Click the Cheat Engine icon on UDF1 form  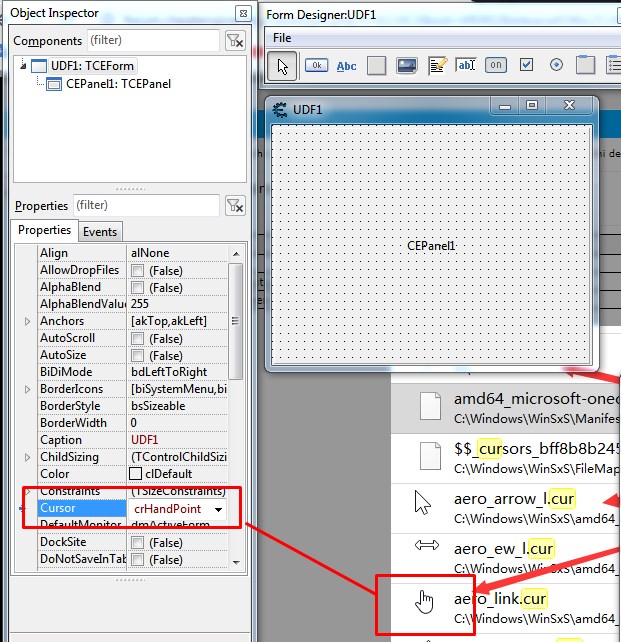280,110
